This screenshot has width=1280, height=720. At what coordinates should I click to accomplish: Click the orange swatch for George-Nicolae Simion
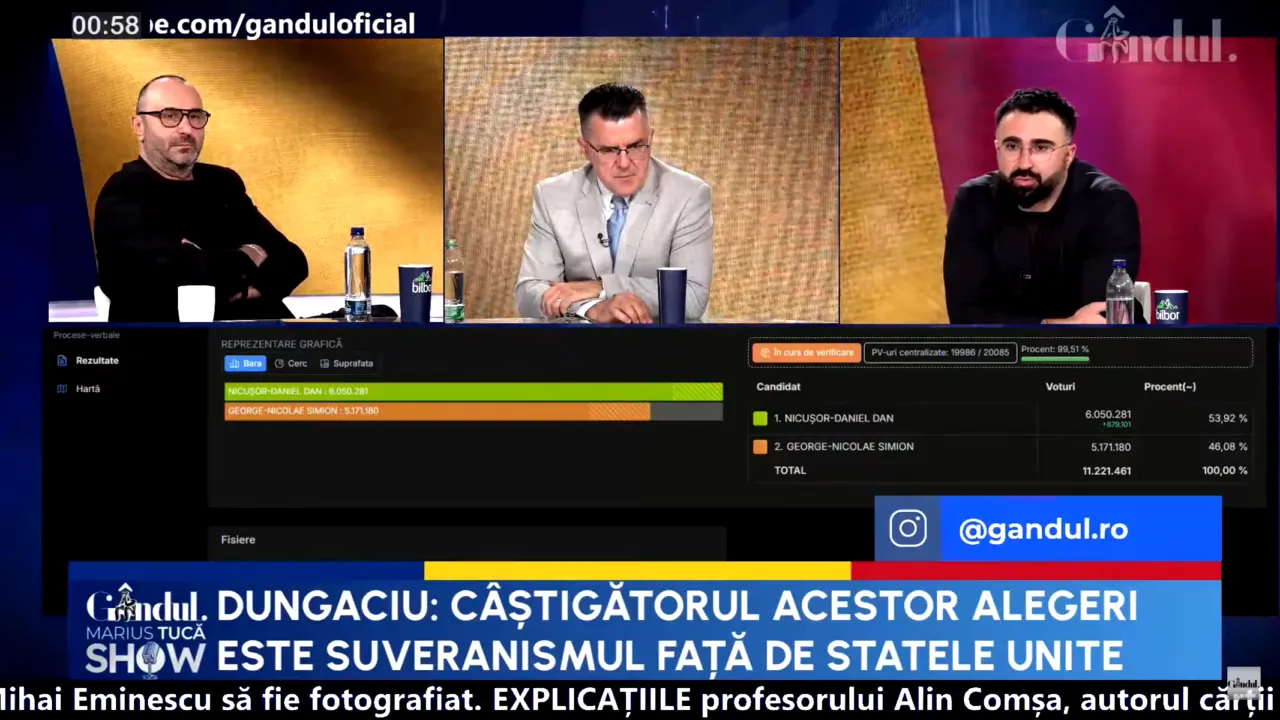pyautogui.click(x=760, y=447)
